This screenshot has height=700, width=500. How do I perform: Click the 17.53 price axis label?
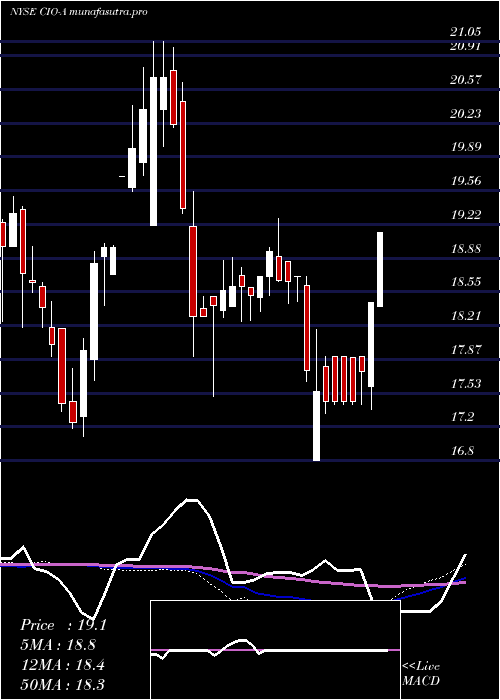466,383
